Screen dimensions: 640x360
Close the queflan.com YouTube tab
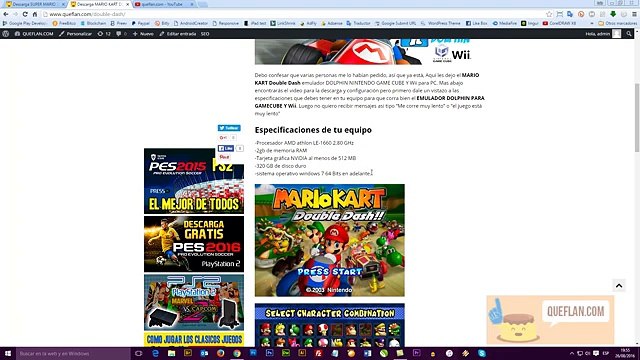(192, 4)
